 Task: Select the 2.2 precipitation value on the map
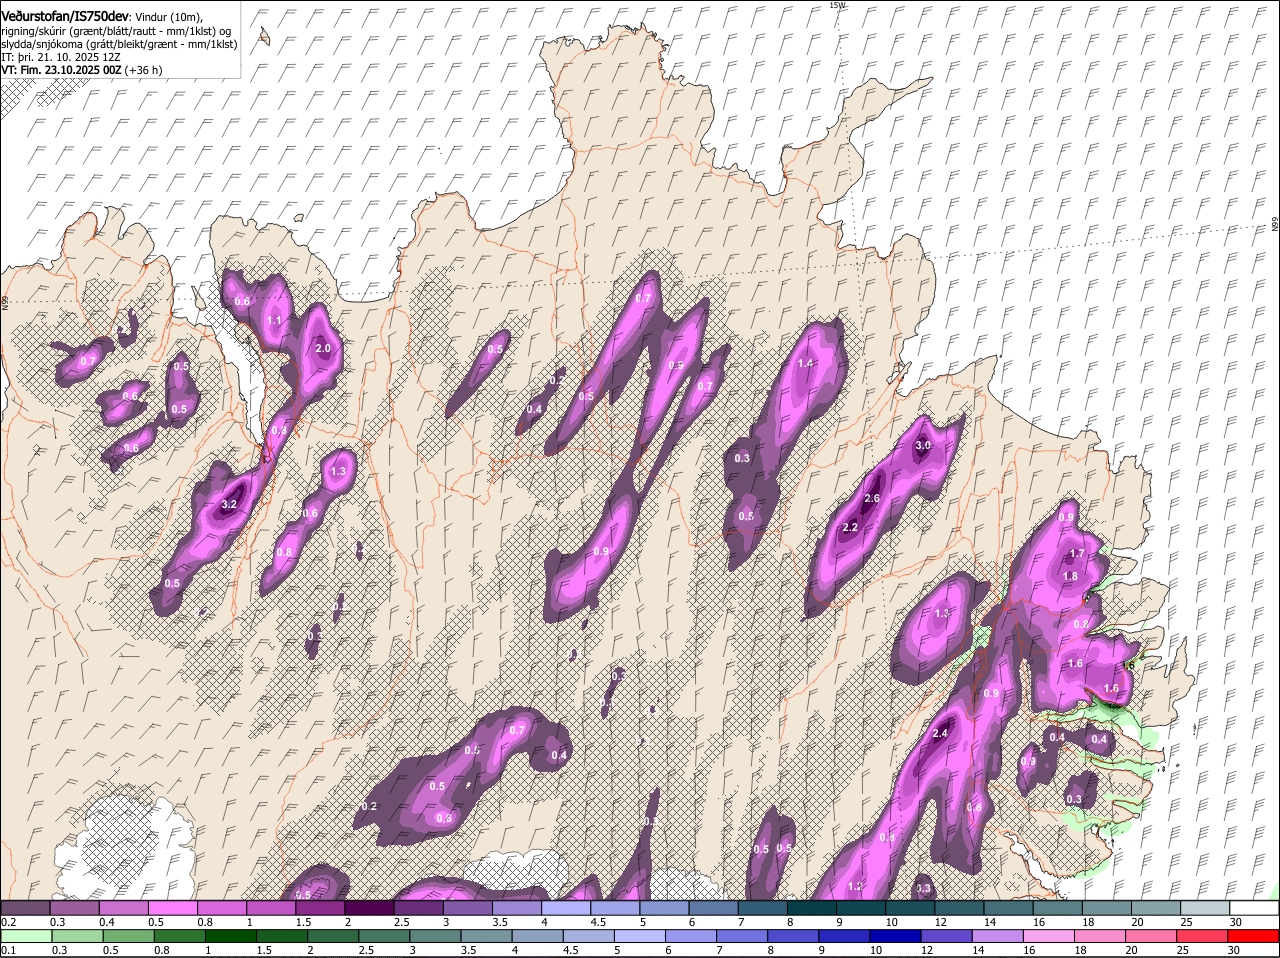tap(851, 527)
